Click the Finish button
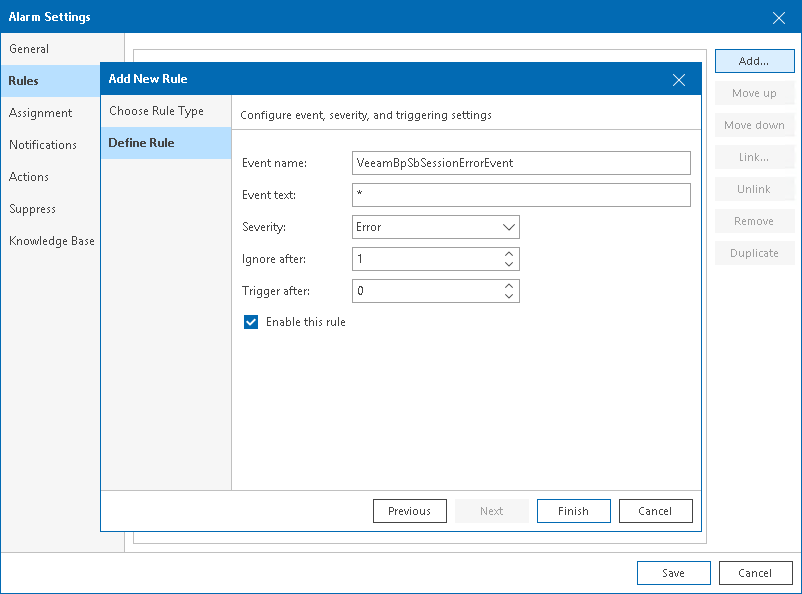Screen dimensions: 802x594 click(x=573, y=511)
